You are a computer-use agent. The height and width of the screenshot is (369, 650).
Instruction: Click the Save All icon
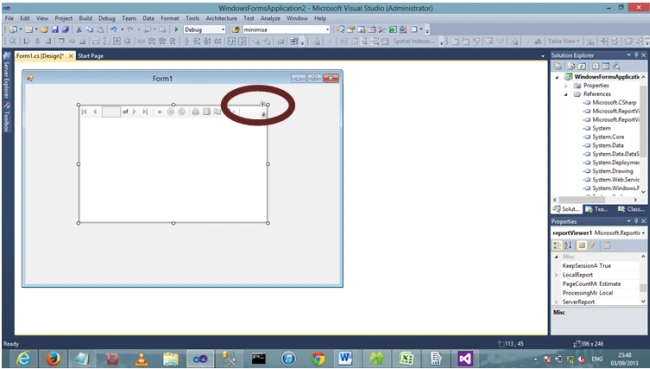click(65, 30)
